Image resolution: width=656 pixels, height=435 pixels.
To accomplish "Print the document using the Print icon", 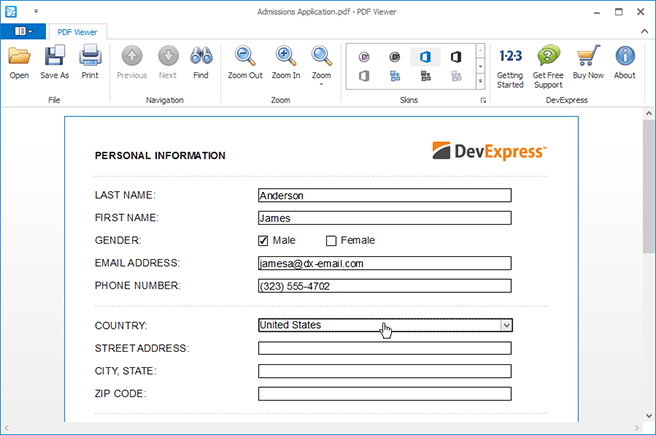I will (90, 59).
